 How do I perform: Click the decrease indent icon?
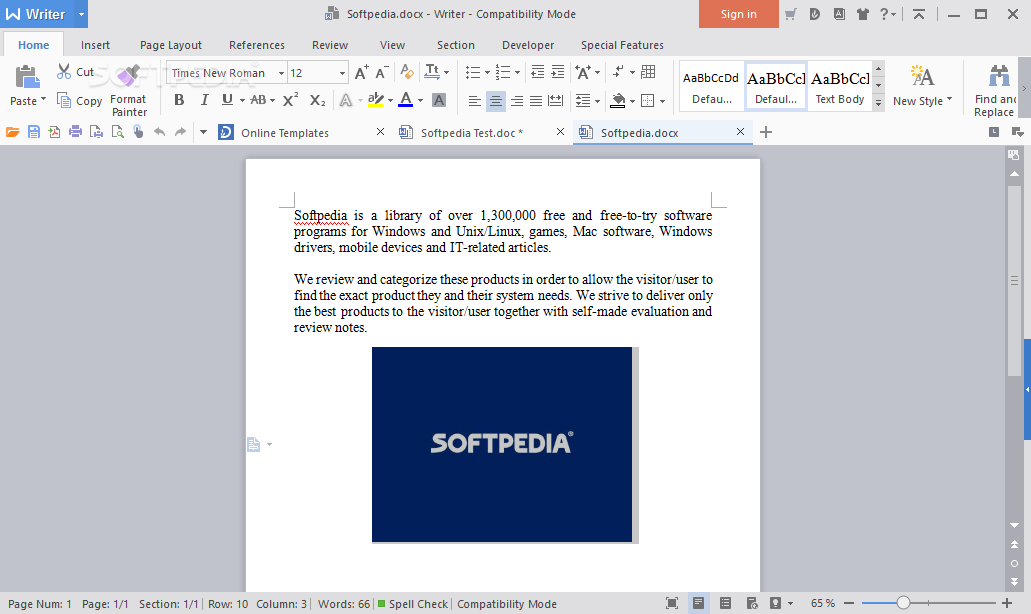tap(537, 72)
